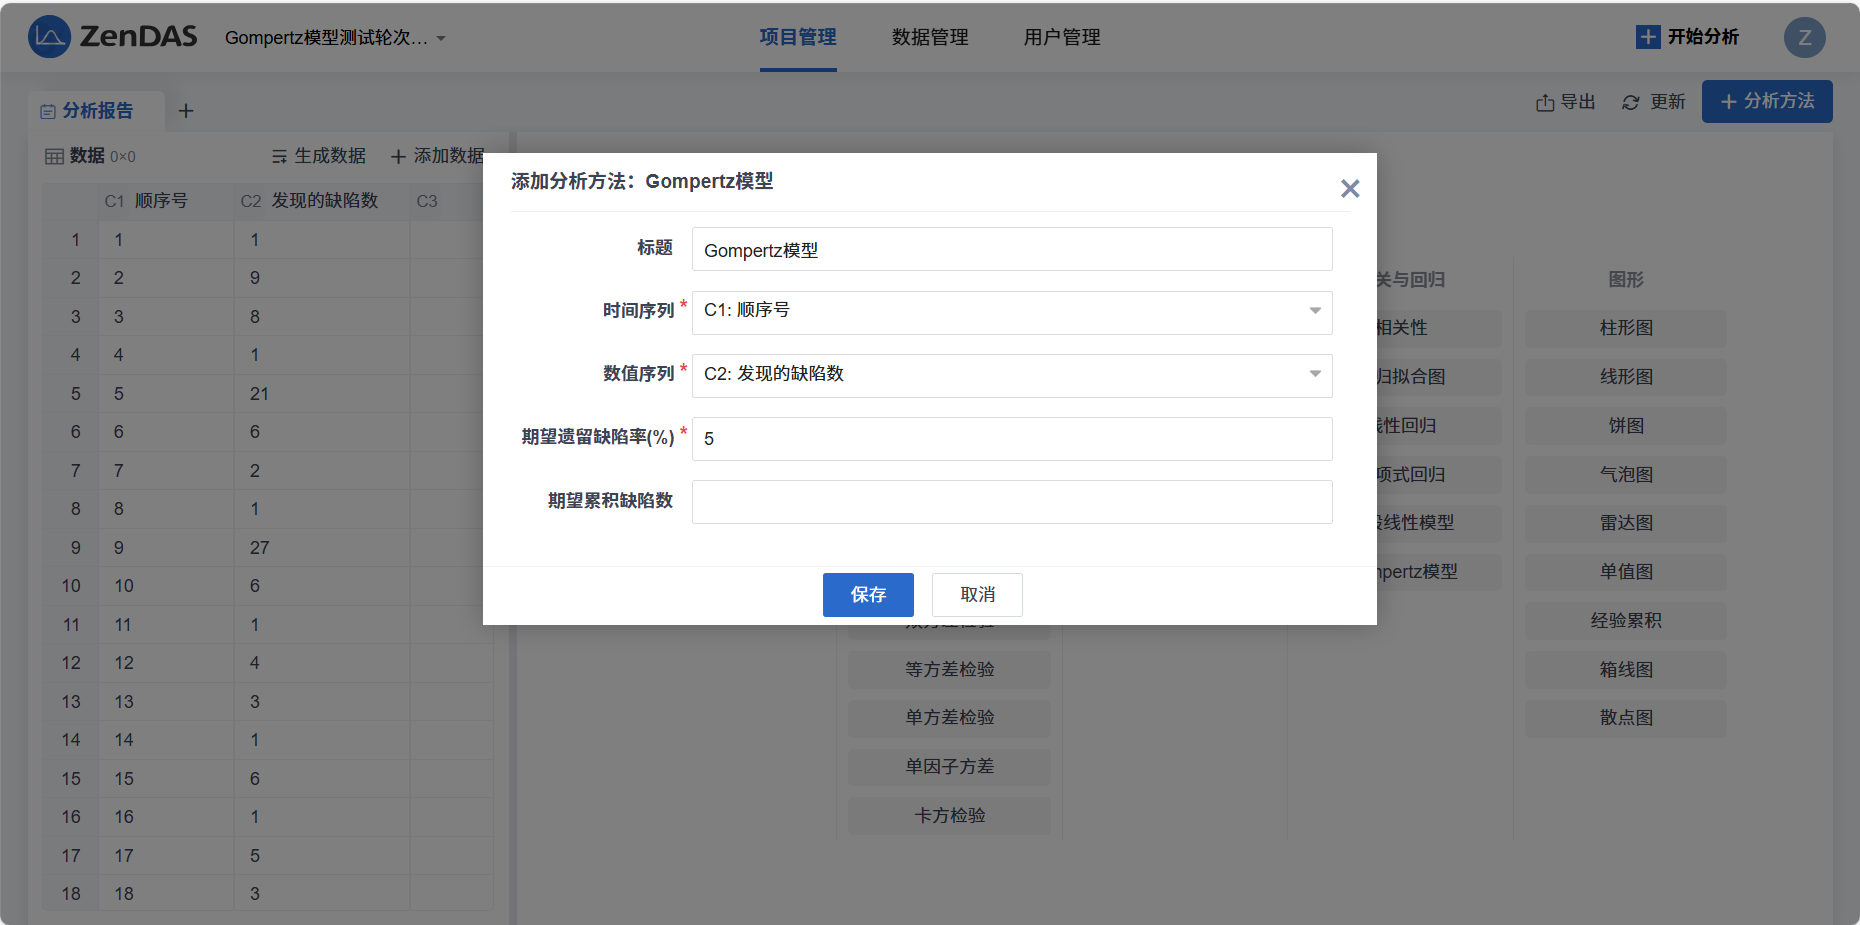This screenshot has height=925, width=1860.
Task: Add a new report tab with plus icon
Action: [x=186, y=111]
